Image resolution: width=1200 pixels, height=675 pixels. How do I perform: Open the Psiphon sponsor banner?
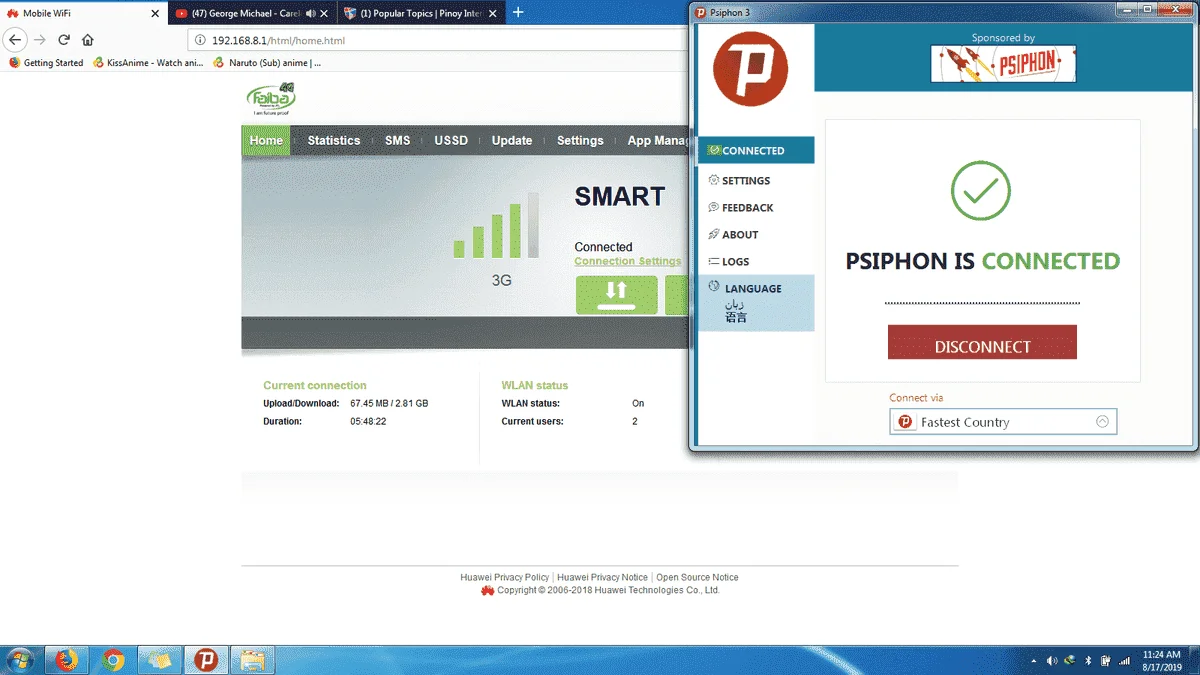coord(1003,64)
